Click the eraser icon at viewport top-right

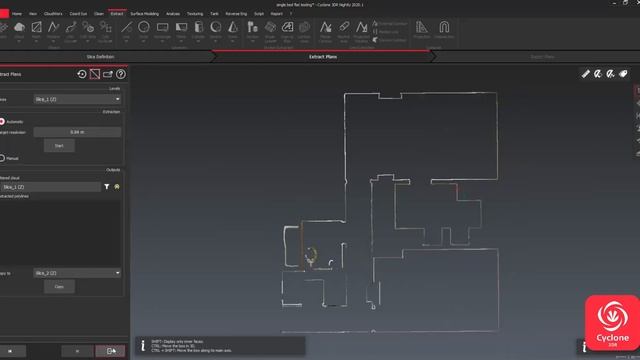click(623, 73)
